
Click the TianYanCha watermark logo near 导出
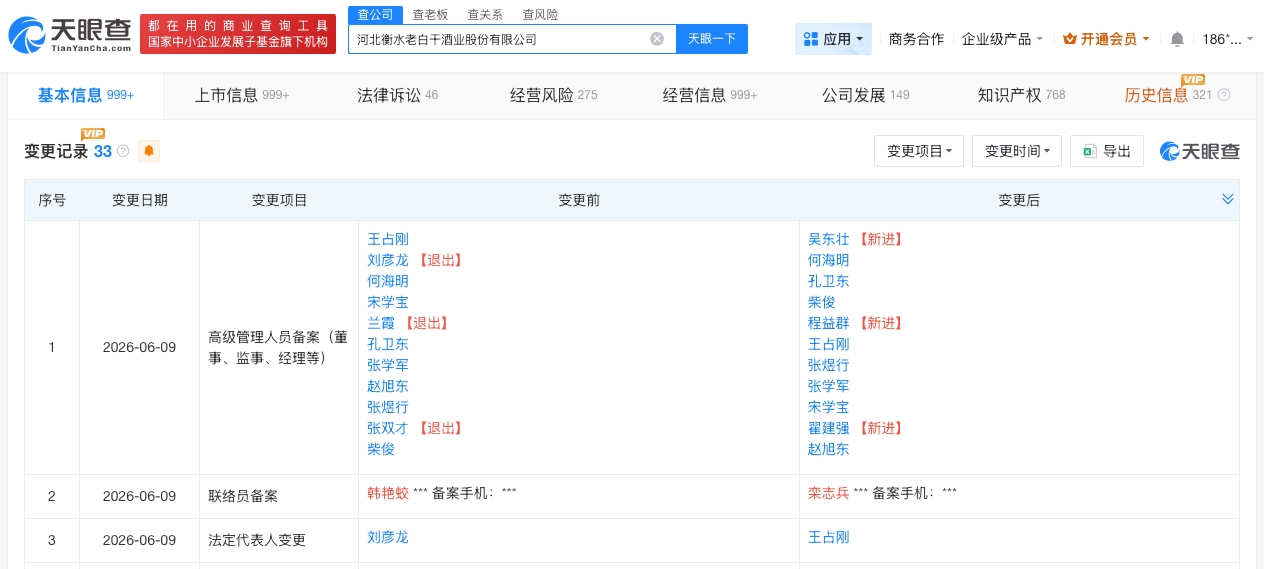point(1200,151)
